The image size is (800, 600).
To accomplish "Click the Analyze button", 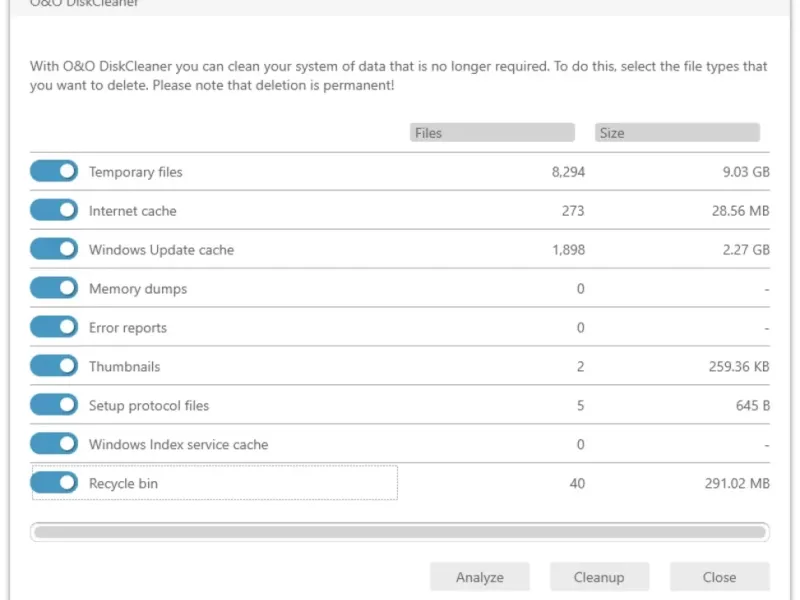I will [480, 577].
